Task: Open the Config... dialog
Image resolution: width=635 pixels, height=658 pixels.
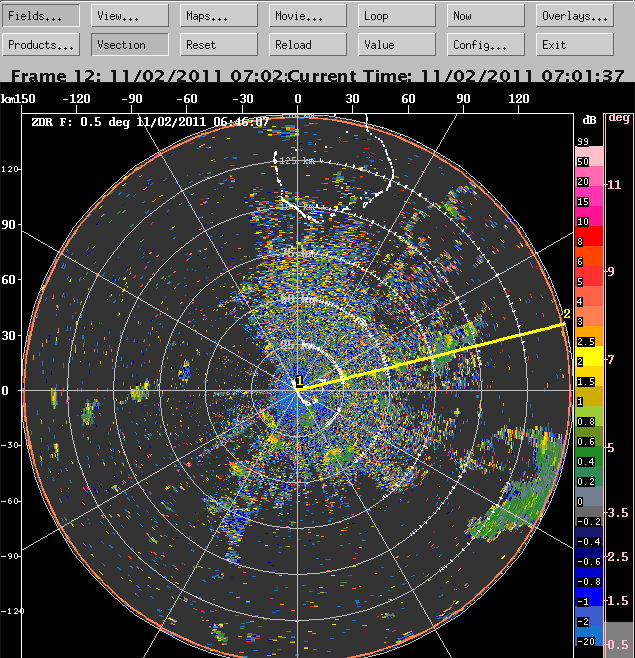Action: coord(486,44)
